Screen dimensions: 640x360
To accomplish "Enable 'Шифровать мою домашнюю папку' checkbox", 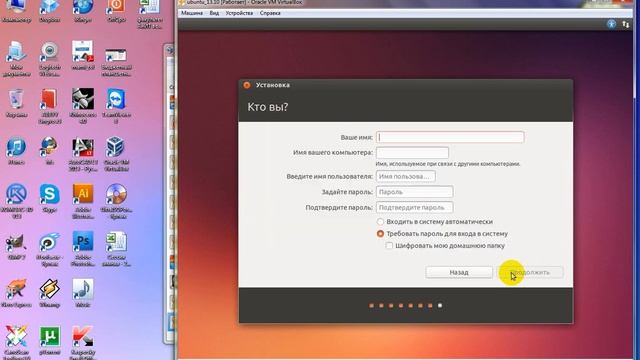I will pos(389,246).
